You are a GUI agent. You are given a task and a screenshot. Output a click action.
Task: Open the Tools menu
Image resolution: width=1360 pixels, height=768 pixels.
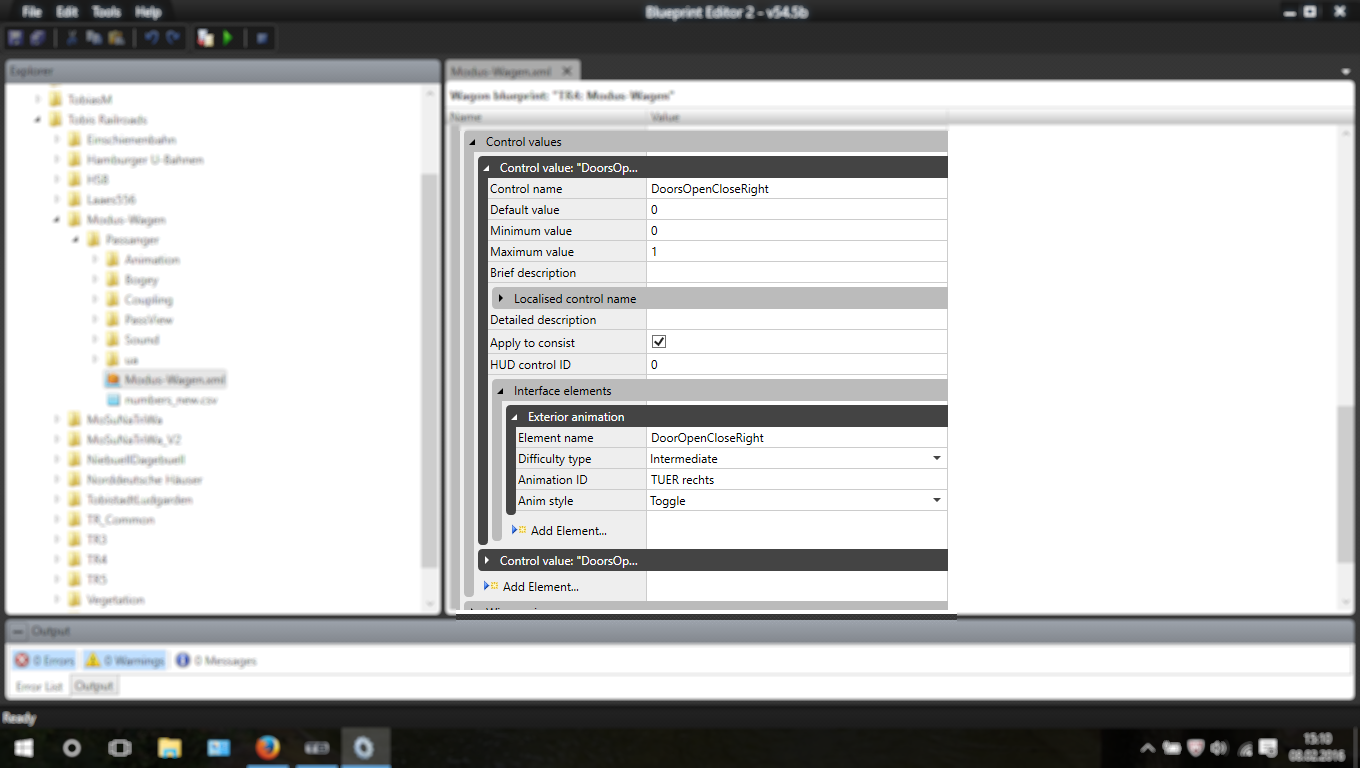coord(106,12)
